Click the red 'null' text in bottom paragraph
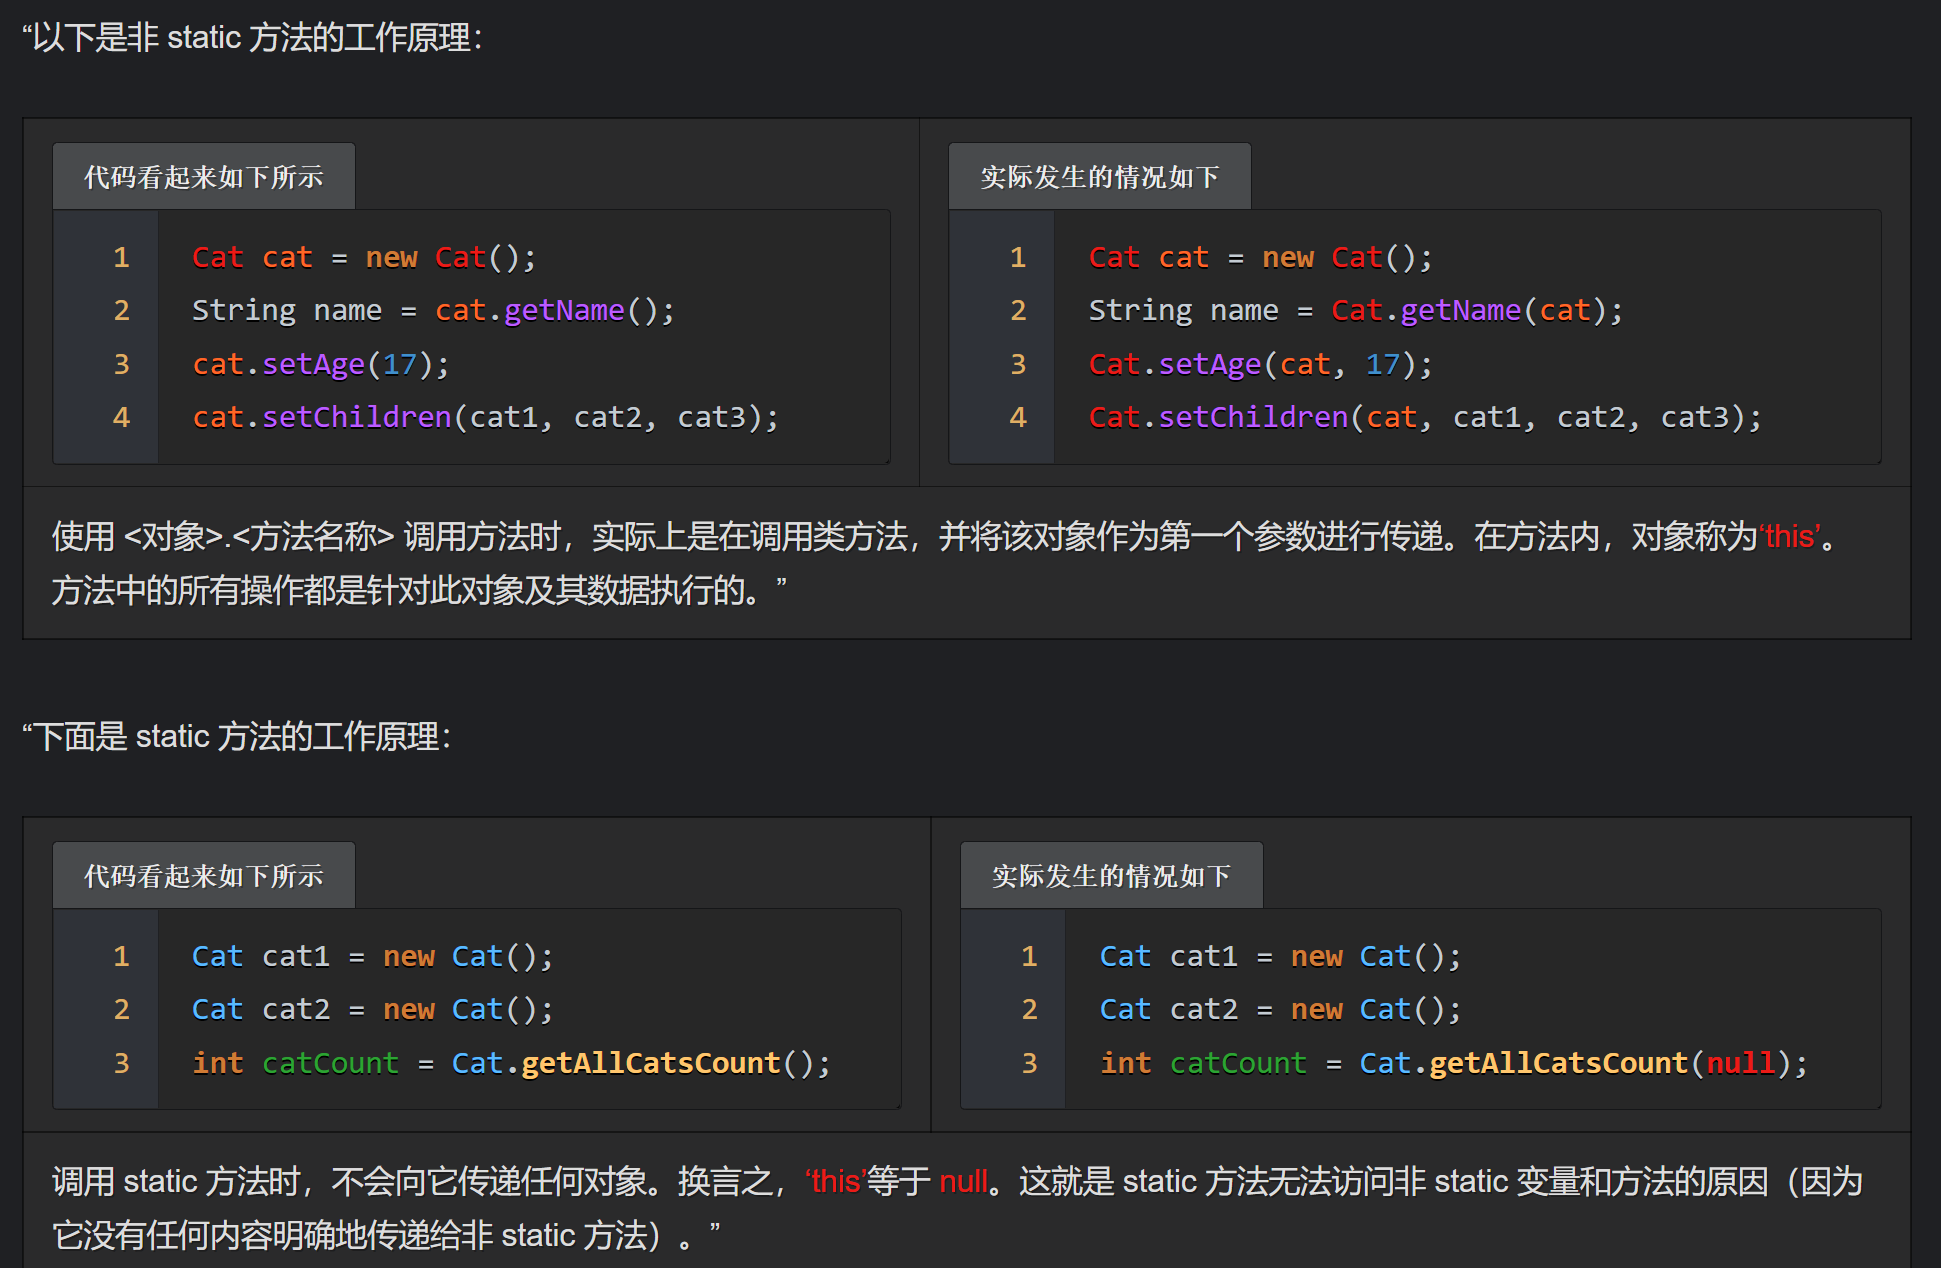Screen dimensions: 1941x1268 click(963, 1181)
